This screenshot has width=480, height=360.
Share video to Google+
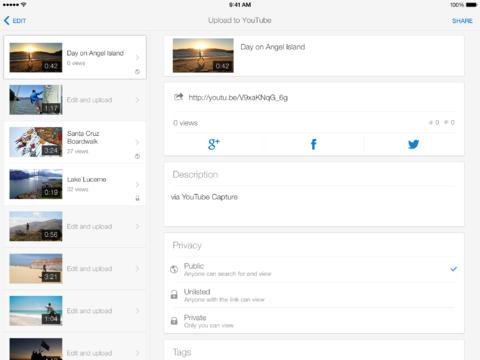tap(214, 144)
